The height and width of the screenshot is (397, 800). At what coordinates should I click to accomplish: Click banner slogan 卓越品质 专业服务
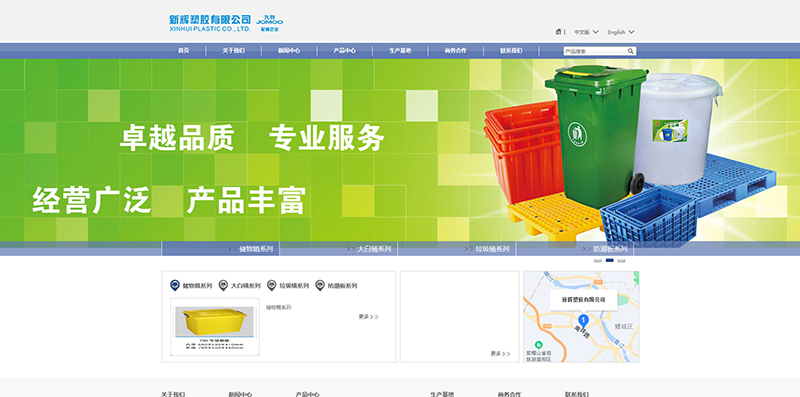[252, 137]
